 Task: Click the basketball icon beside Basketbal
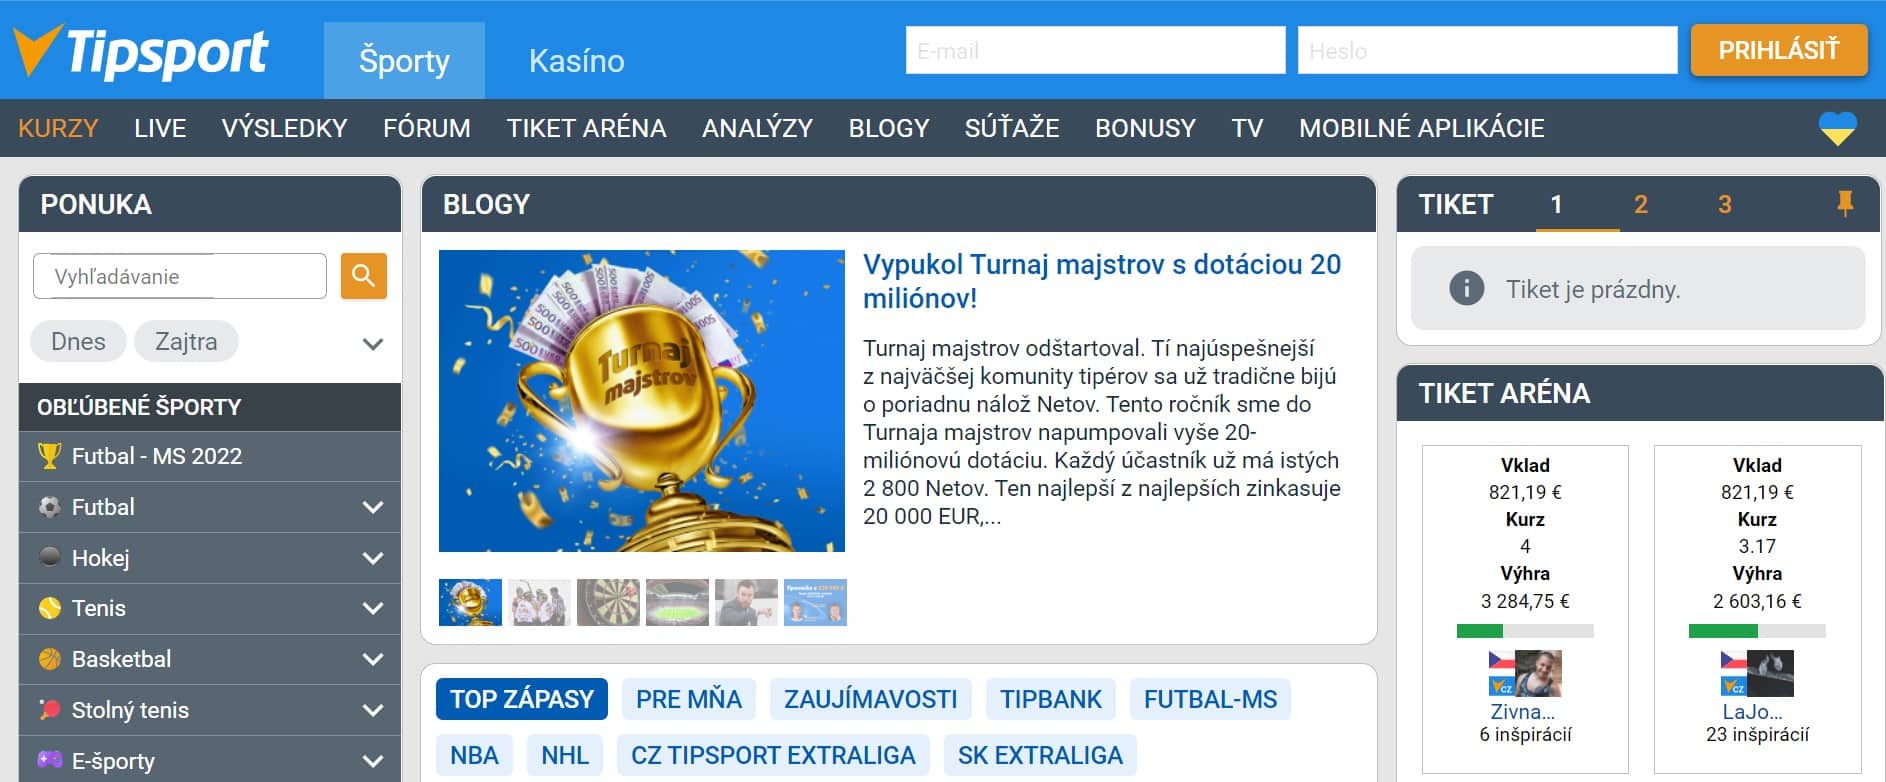tap(49, 659)
